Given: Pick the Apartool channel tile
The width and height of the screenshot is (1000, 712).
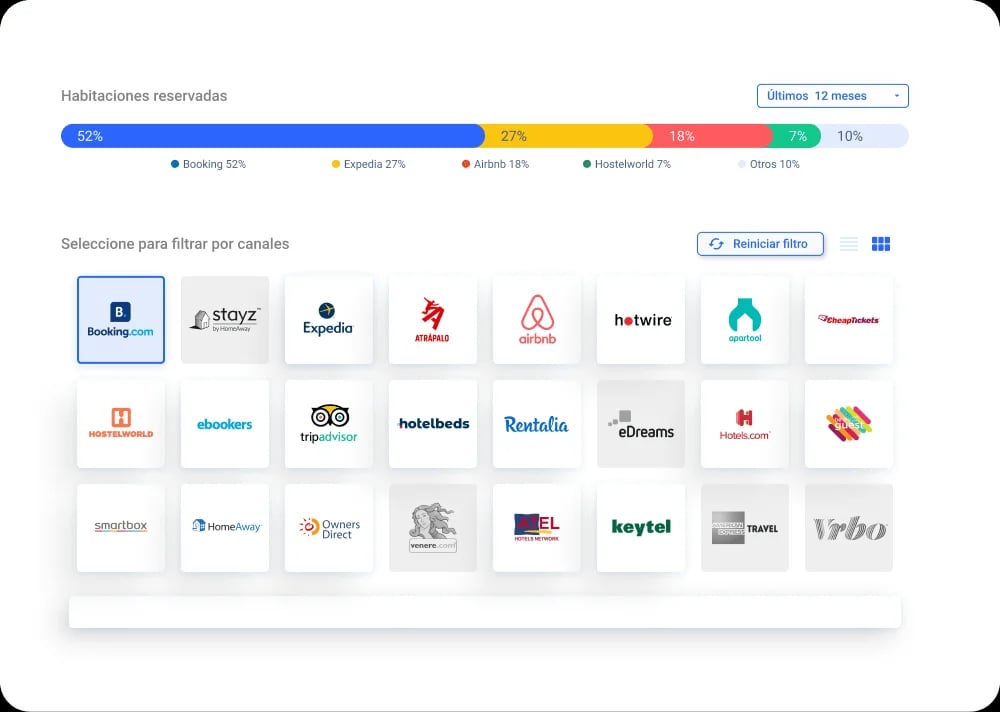Looking at the screenshot, I should coord(744,320).
